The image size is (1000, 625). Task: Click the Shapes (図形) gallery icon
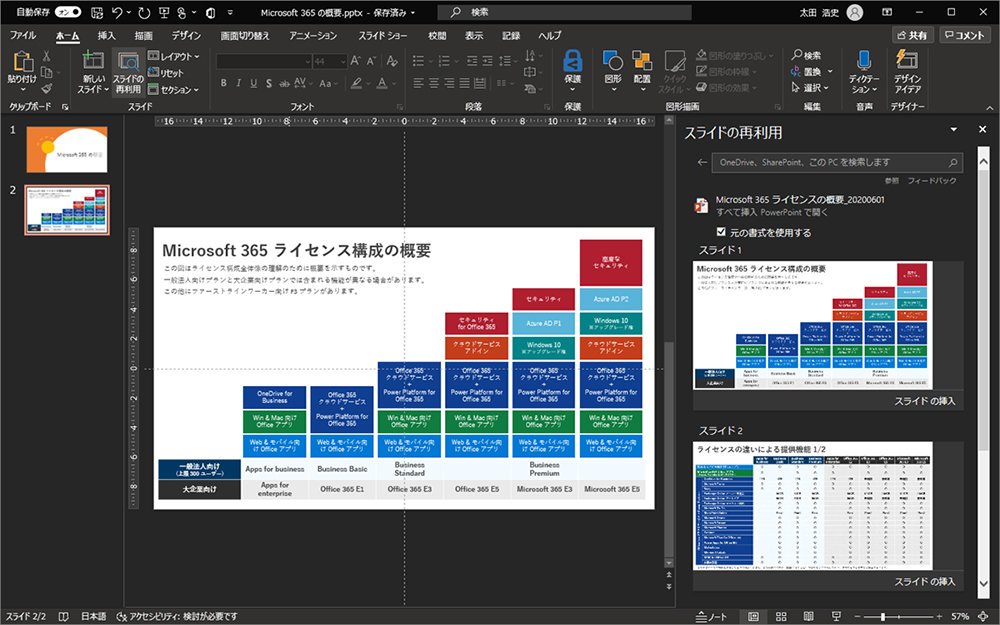coord(613,61)
